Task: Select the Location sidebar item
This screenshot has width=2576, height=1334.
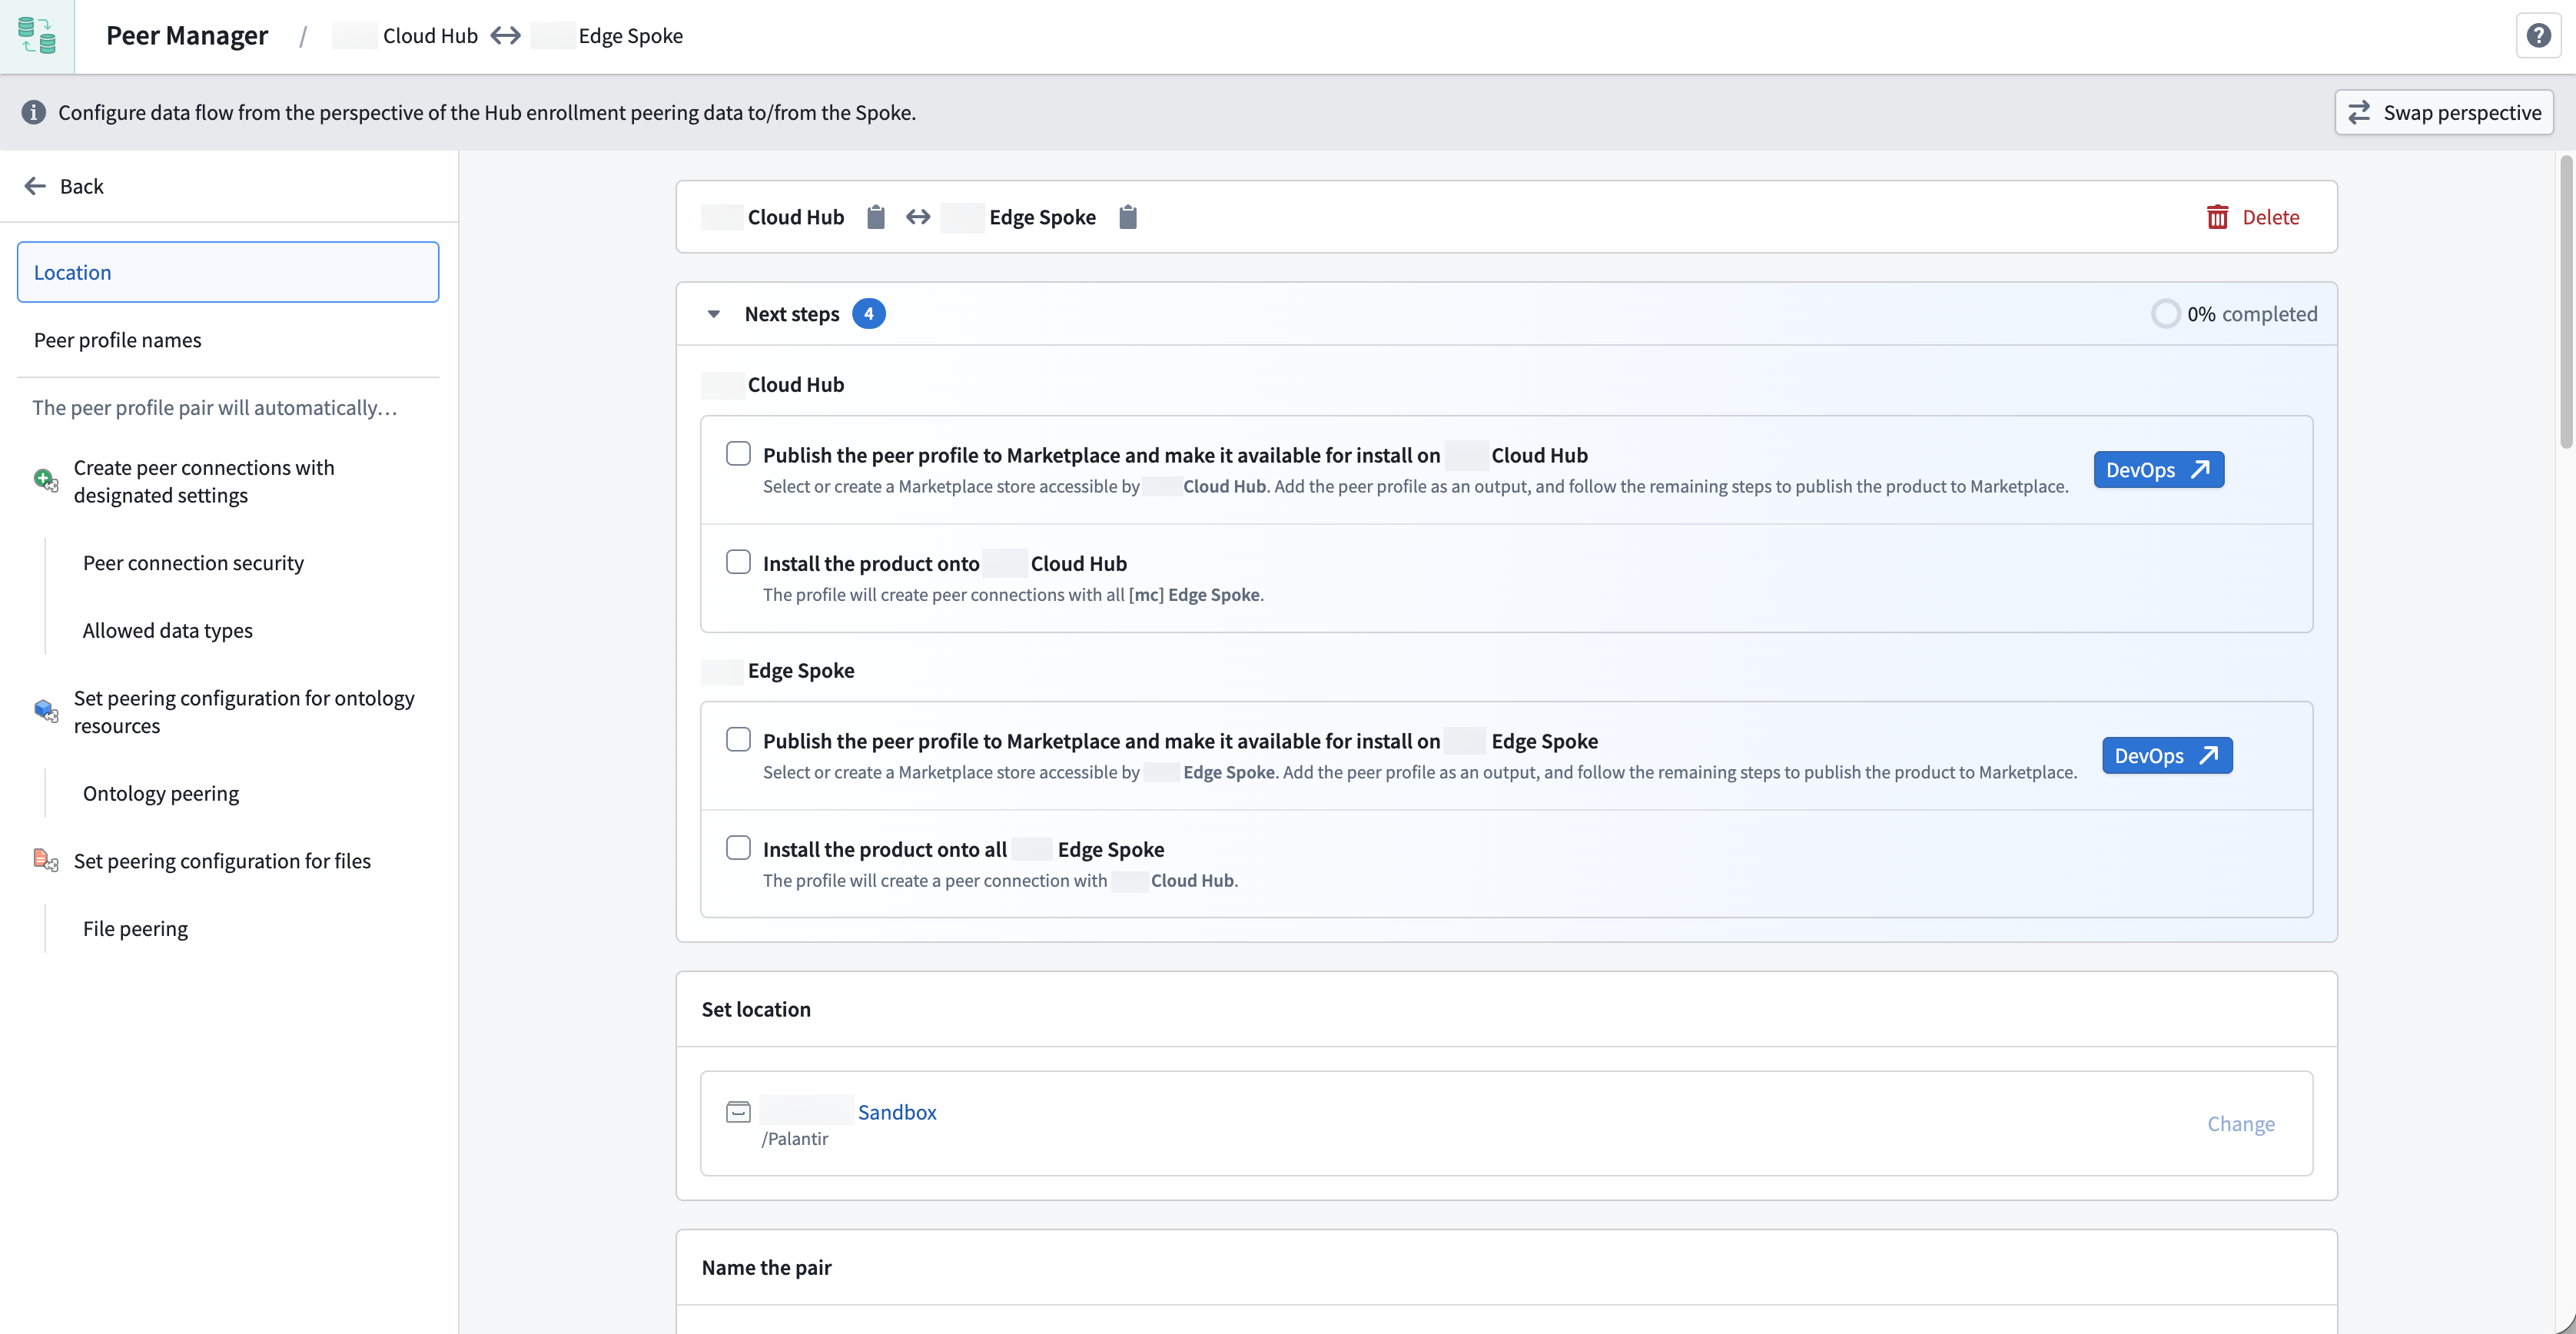Action: 228,272
